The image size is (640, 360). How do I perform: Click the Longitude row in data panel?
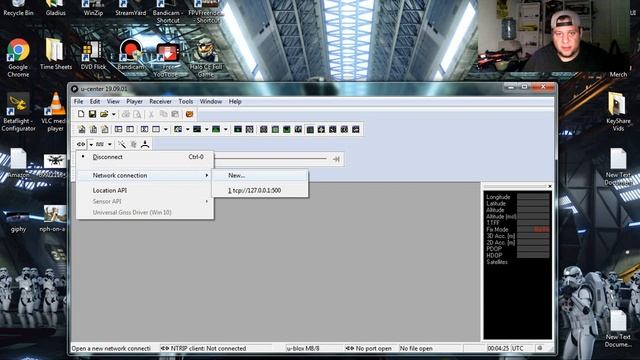[x=518, y=197]
